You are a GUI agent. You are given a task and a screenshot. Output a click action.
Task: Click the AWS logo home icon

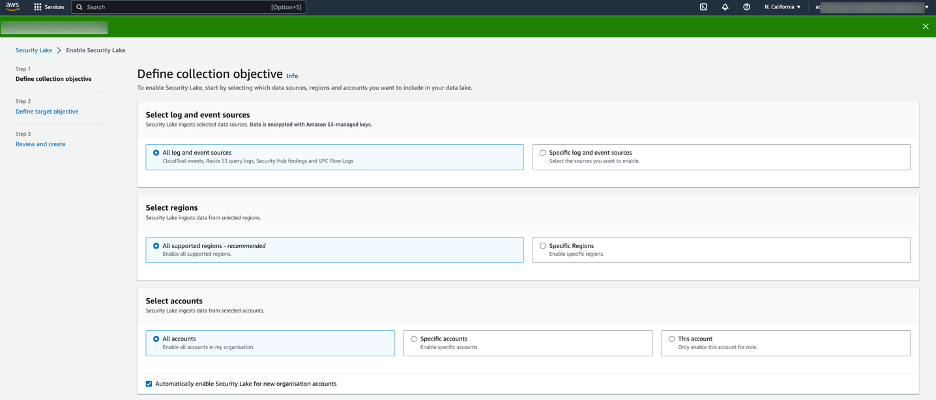click(x=13, y=7)
